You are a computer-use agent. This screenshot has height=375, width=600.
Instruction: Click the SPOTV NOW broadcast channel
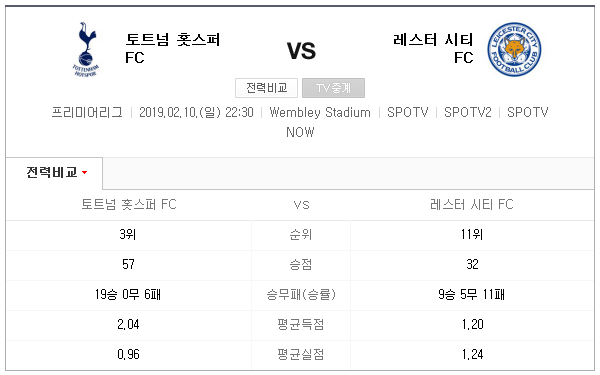pyautogui.click(x=417, y=122)
